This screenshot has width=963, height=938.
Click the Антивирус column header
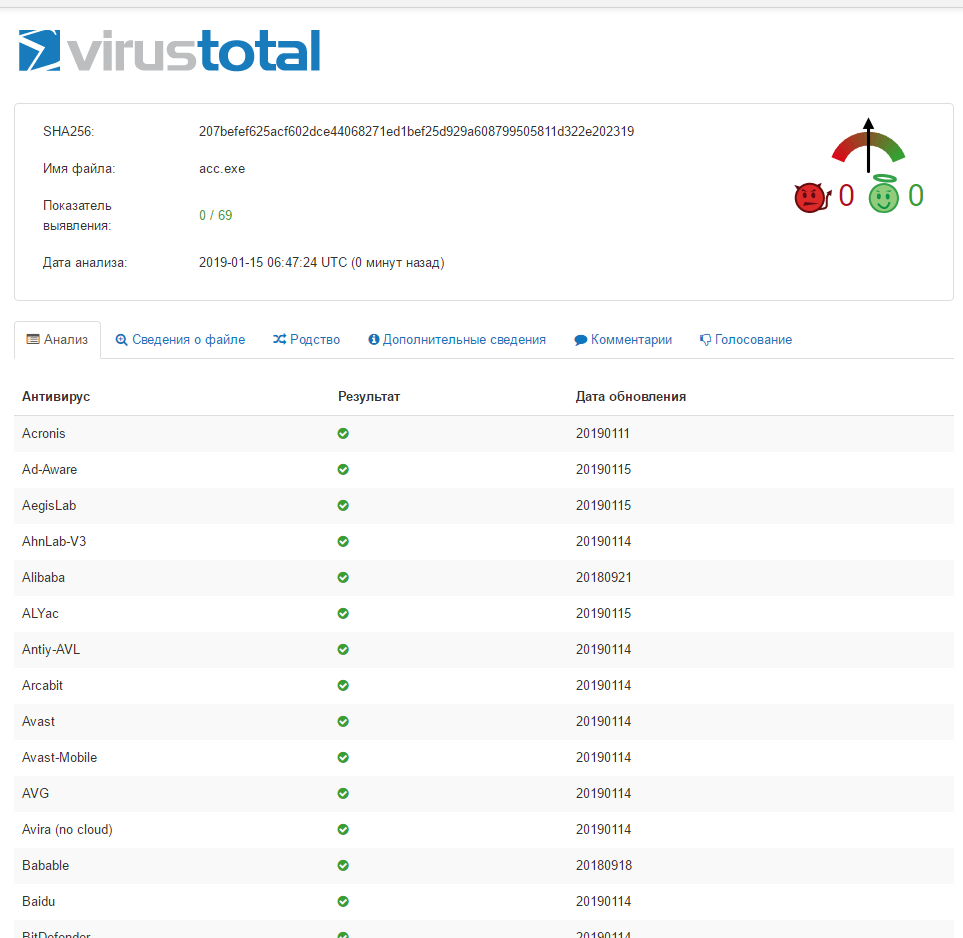pos(56,397)
